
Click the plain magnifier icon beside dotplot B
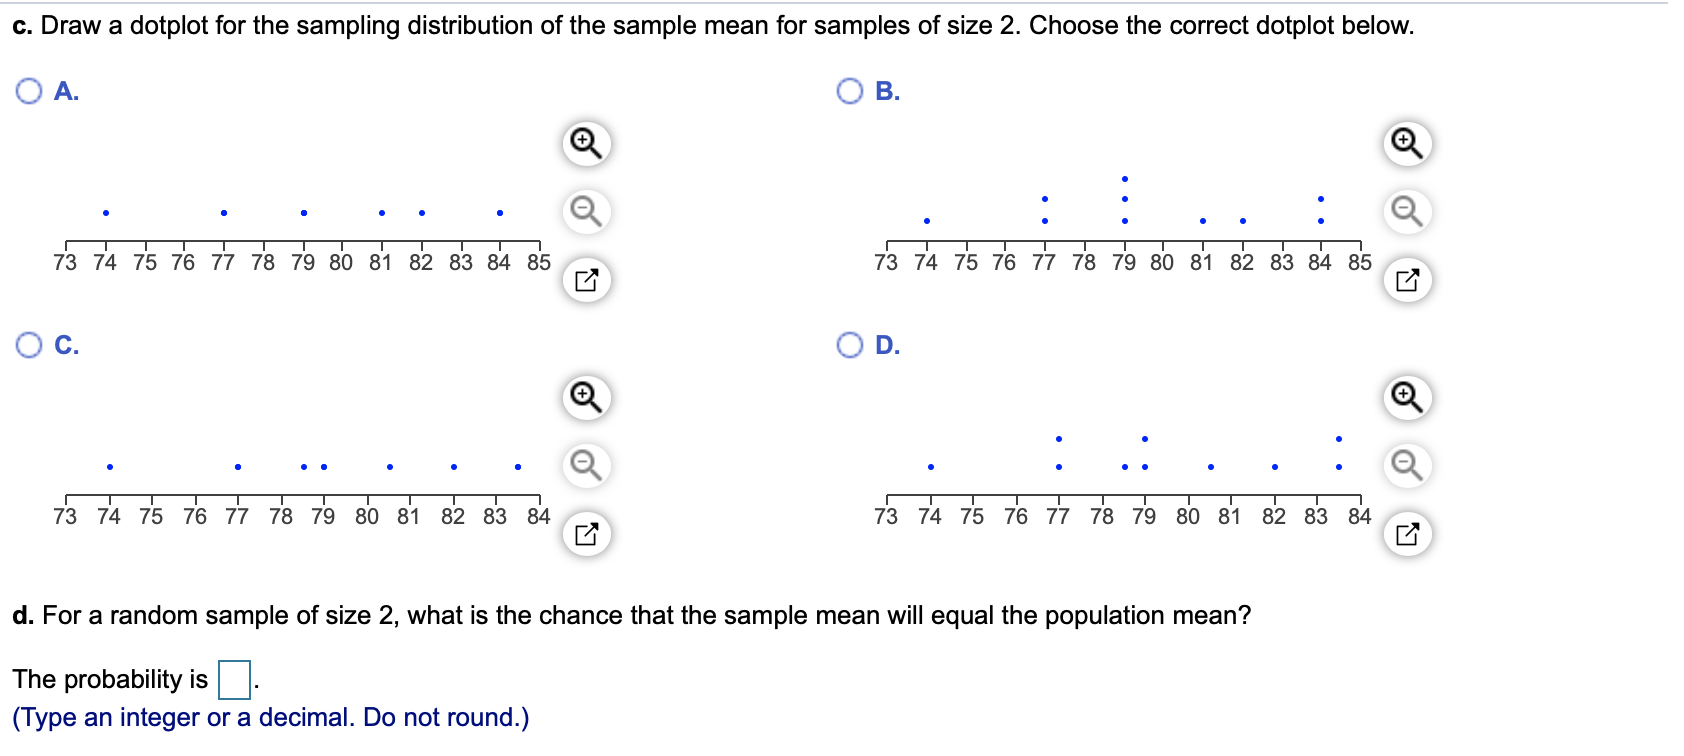[x=1407, y=209]
